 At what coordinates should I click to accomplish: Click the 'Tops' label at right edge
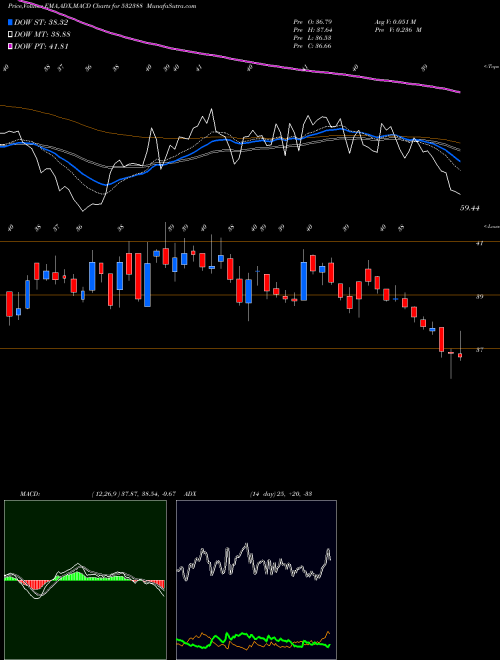[492, 67]
